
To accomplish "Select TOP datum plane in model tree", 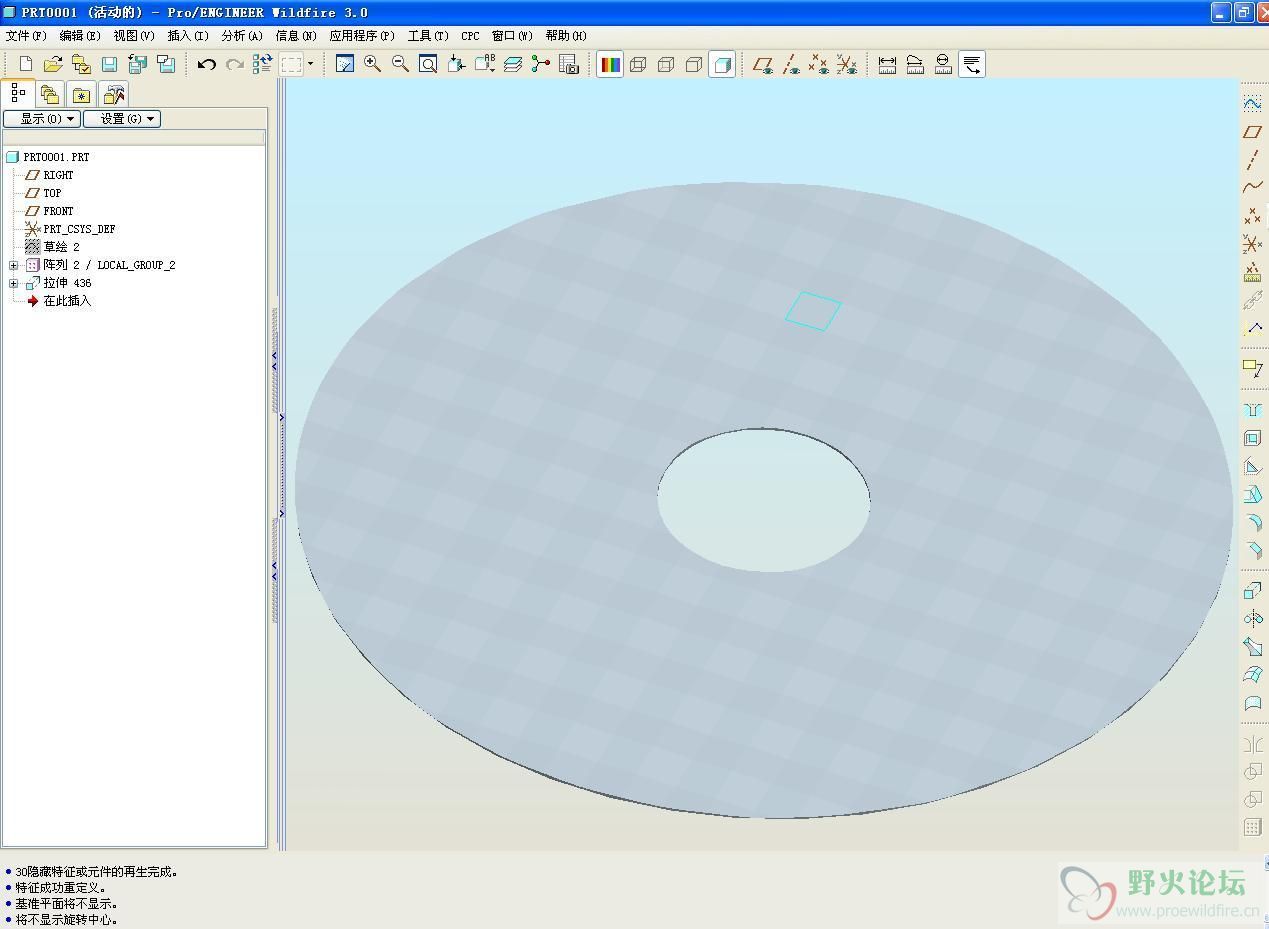I will click(52, 193).
